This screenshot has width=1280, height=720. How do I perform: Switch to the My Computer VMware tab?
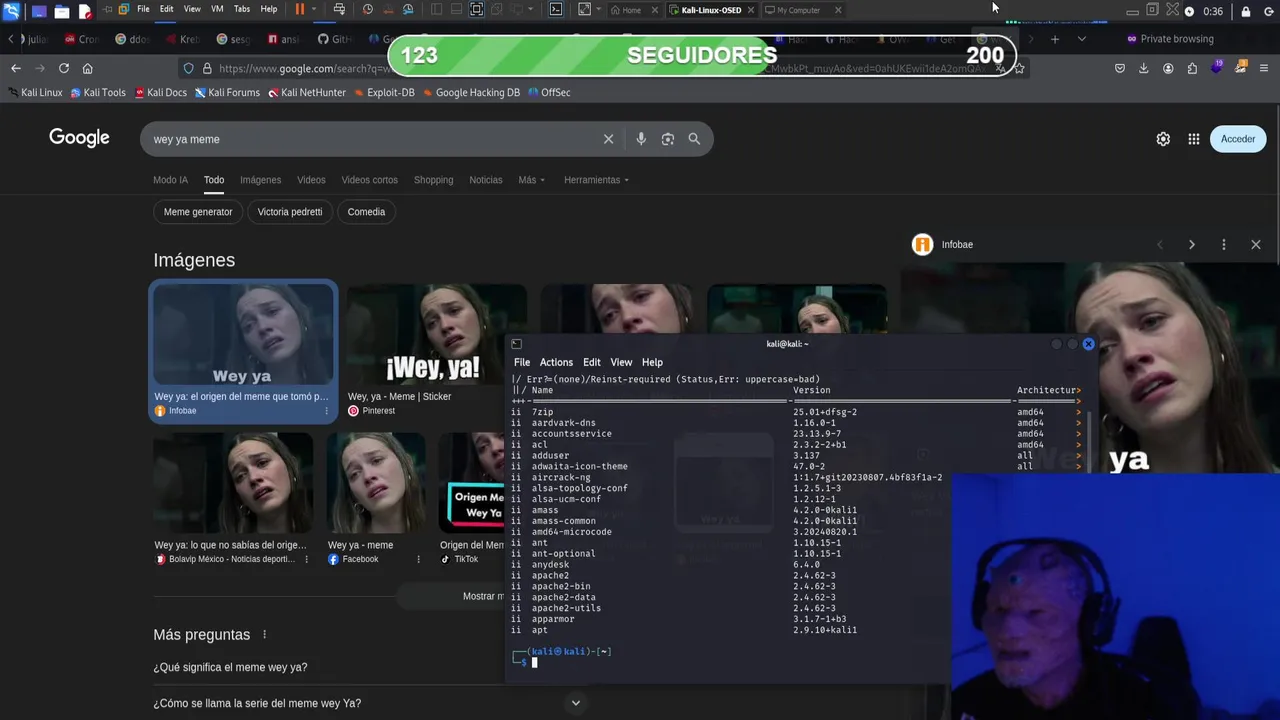tap(798, 10)
